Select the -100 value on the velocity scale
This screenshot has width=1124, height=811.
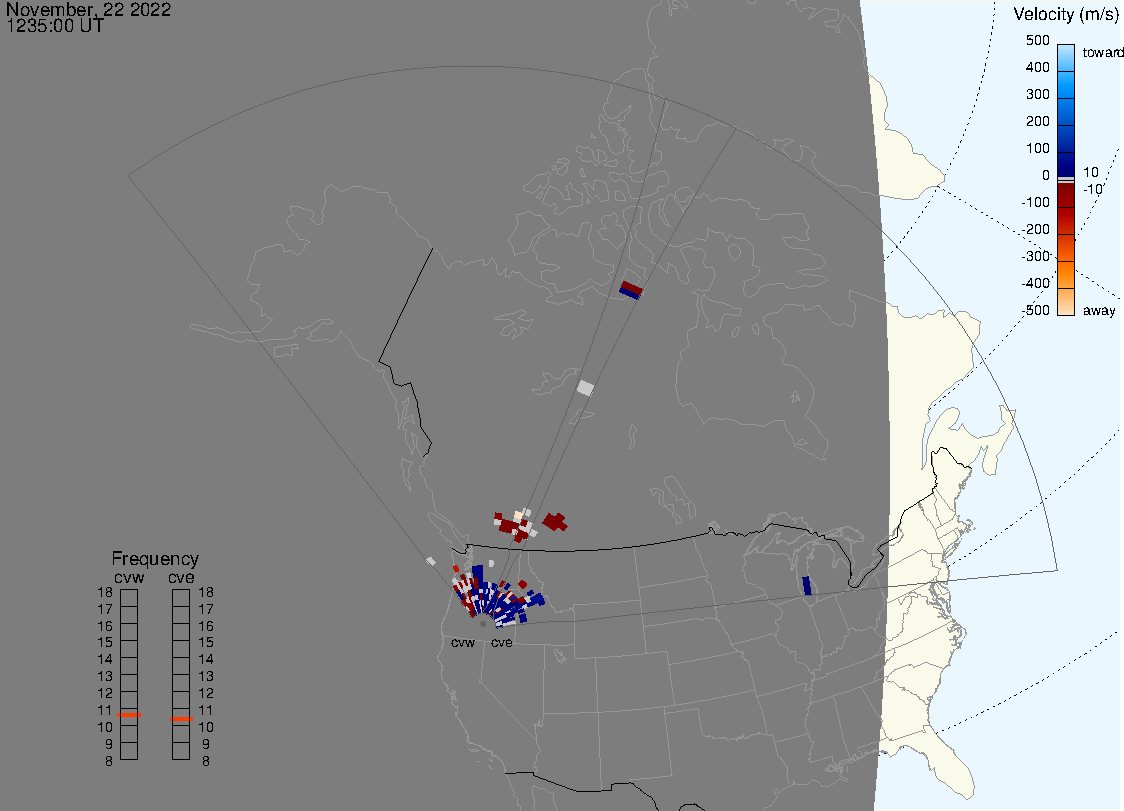(x=1035, y=202)
